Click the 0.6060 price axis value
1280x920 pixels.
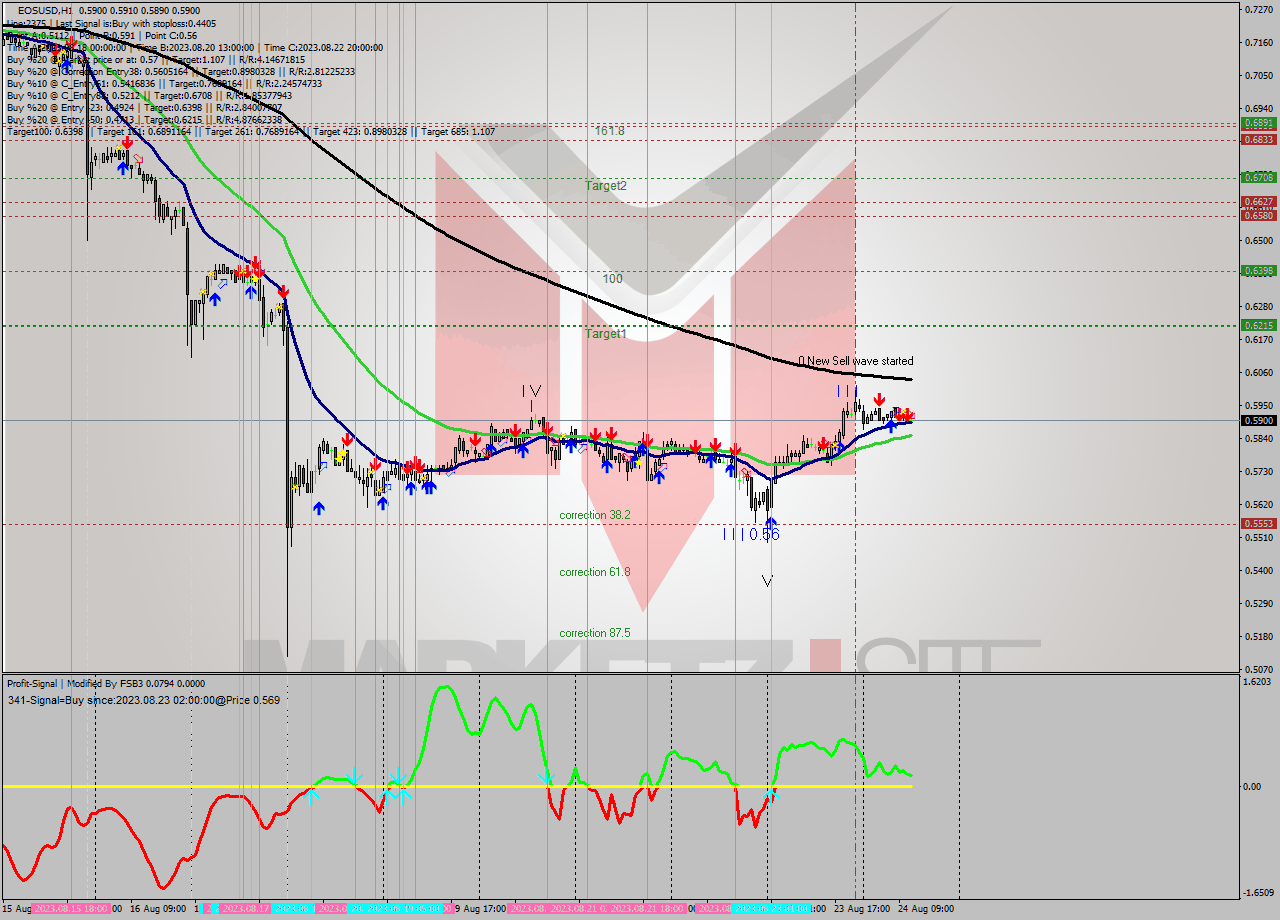(1259, 372)
